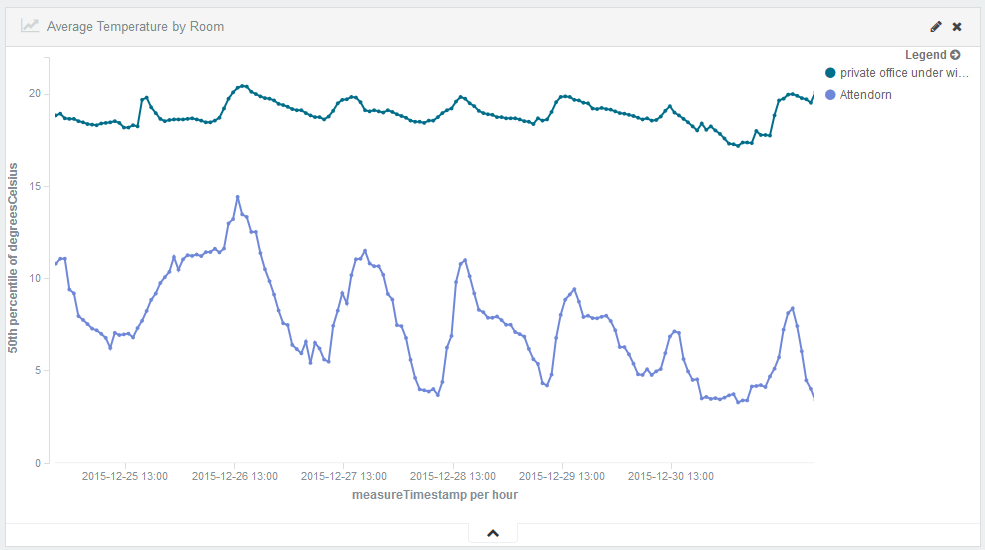The image size is (985, 550).
Task: Click the 2015-12-26 13:00 x-axis label
Action: coord(234,477)
